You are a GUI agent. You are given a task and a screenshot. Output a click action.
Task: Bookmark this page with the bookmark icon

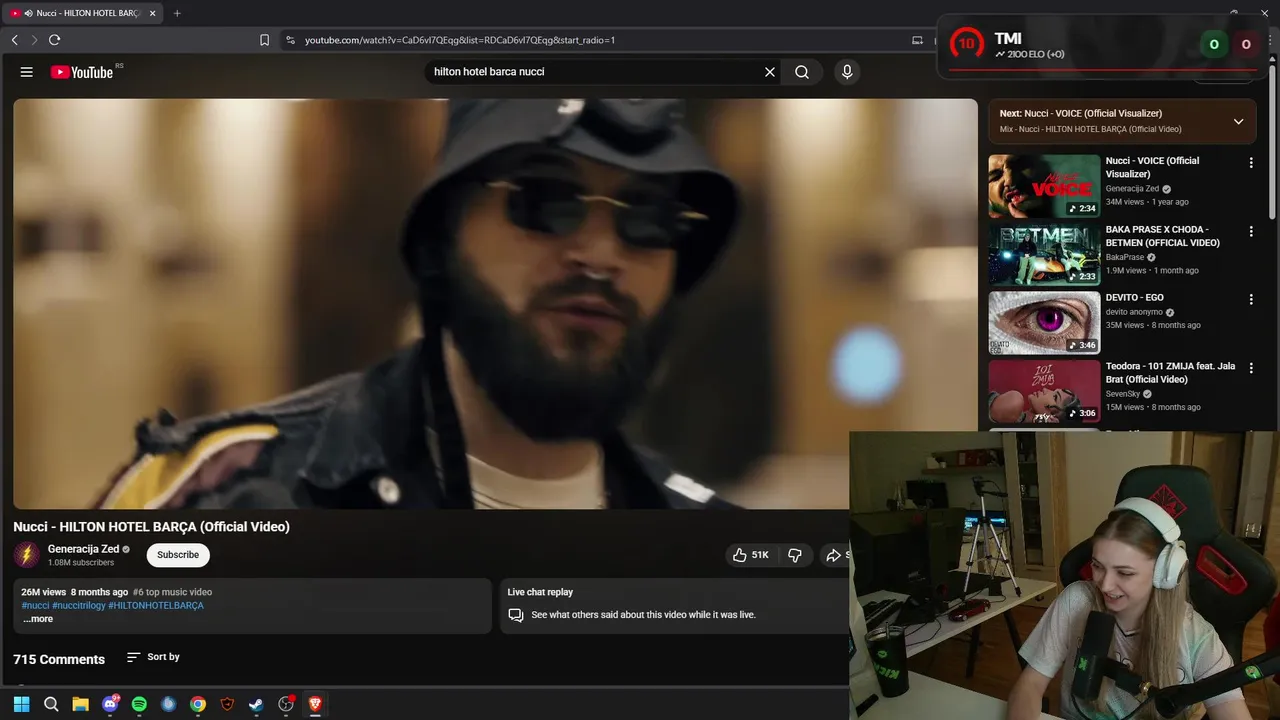tap(264, 40)
